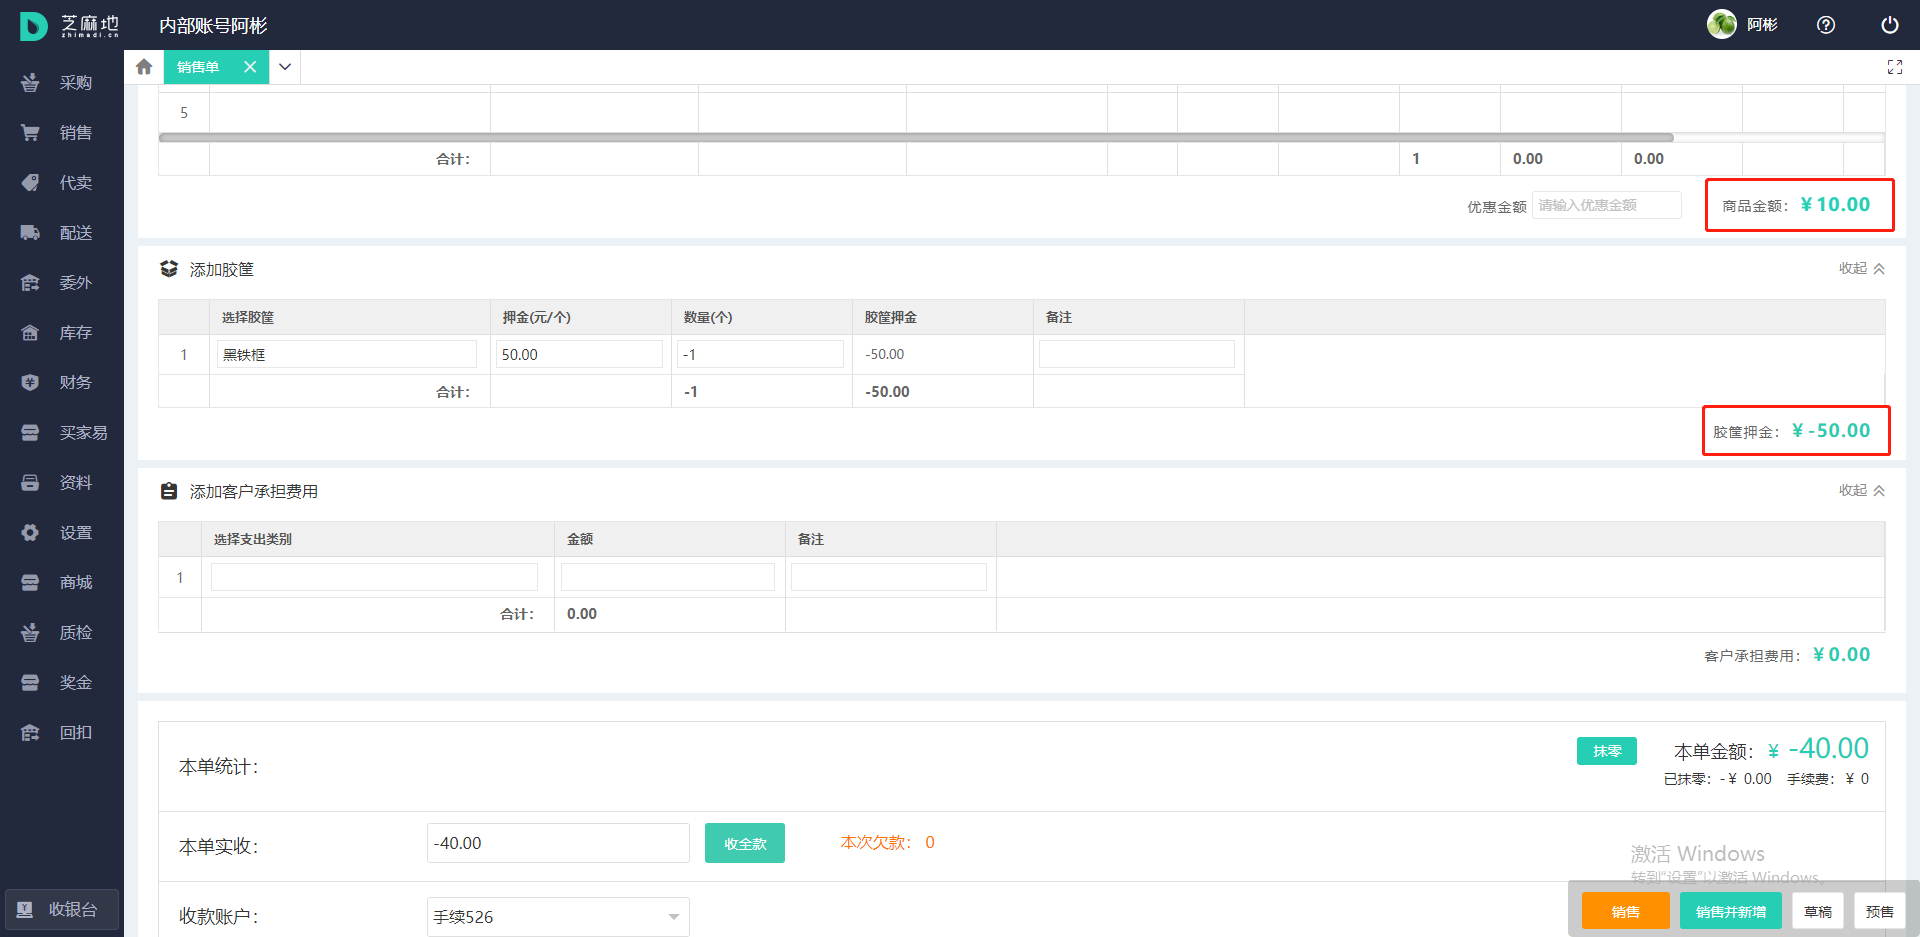The height and width of the screenshot is (937, 1920).
Task: Open the 回扣 rebate icon
Action: coord(30,733)
